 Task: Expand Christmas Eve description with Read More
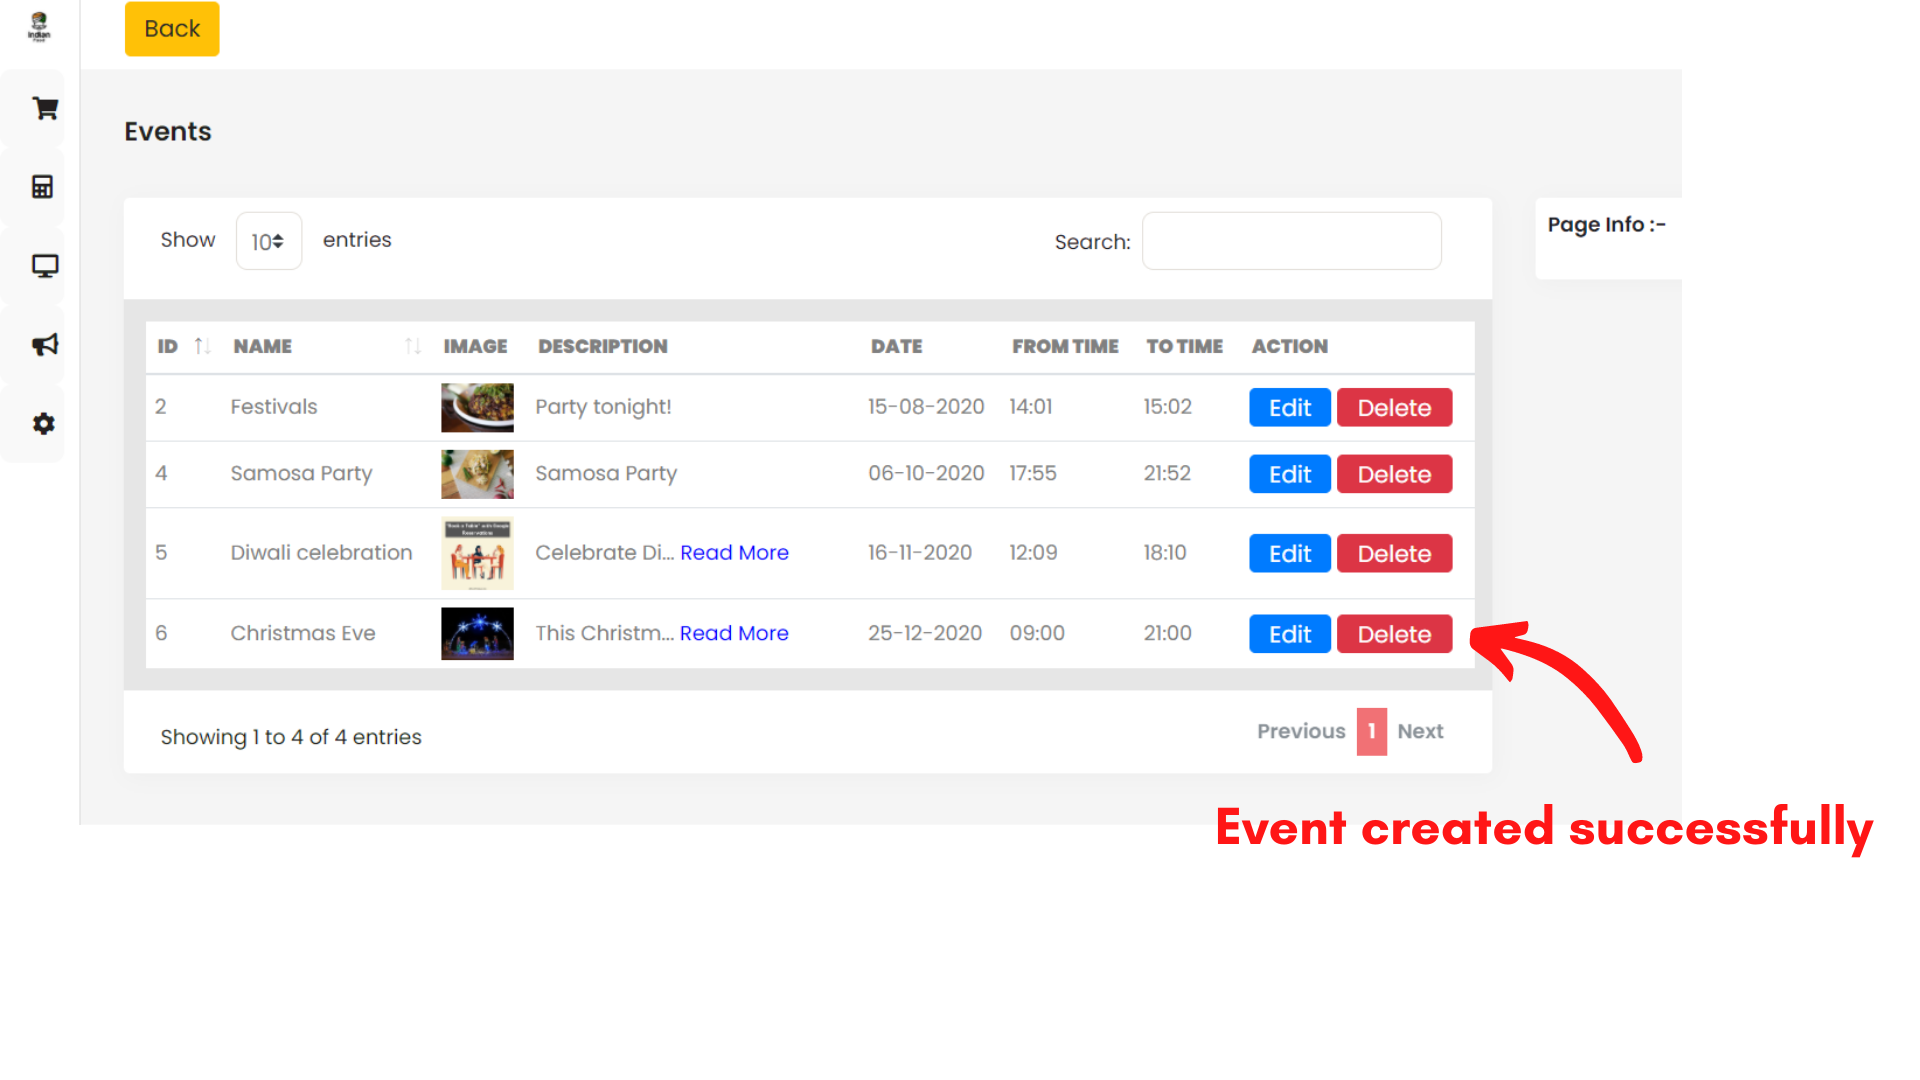(733, 633)
